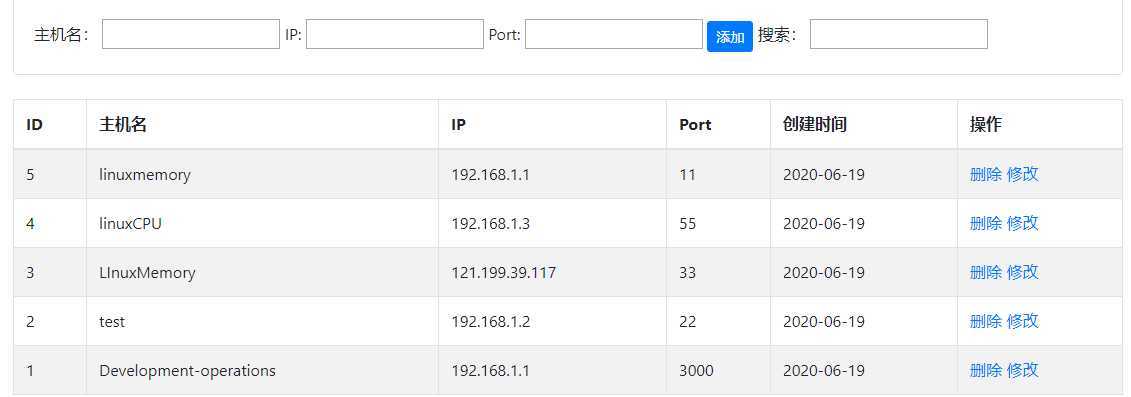Modify the LInuxMemory host entry
The image size is (1131, 397).
[x=1023, y=272]
